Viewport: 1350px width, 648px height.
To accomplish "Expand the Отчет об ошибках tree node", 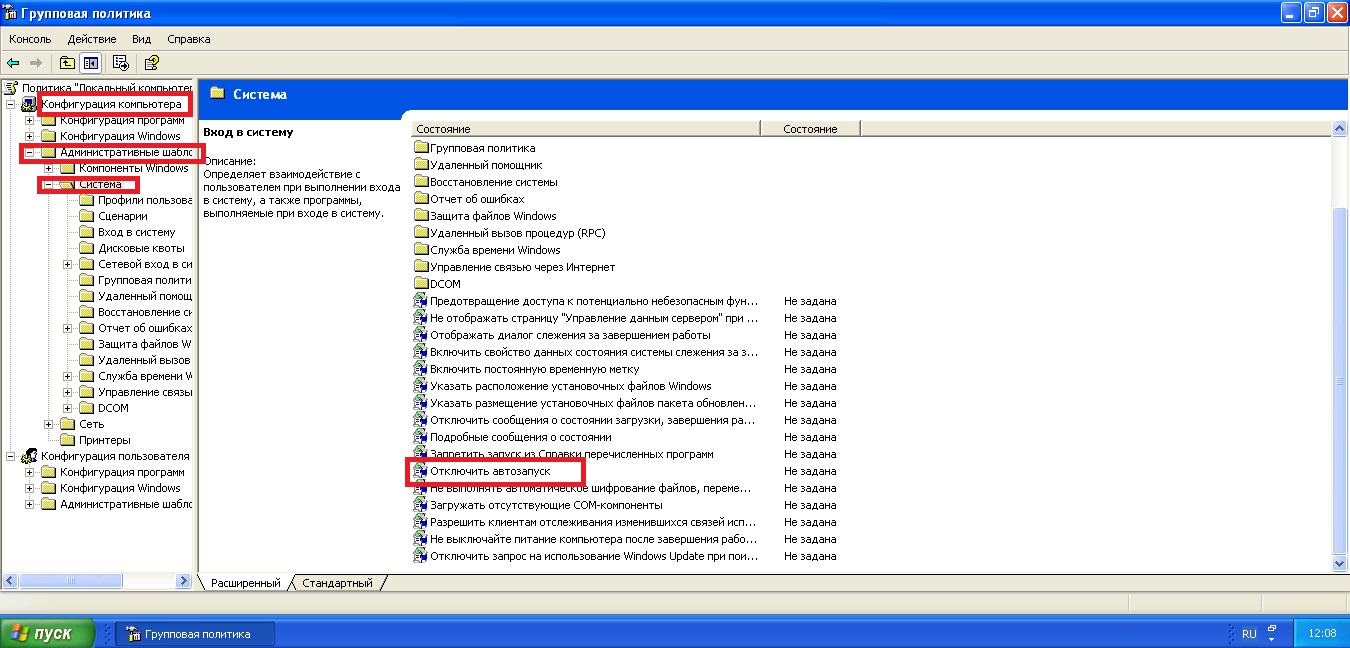I will coord(68,328).
